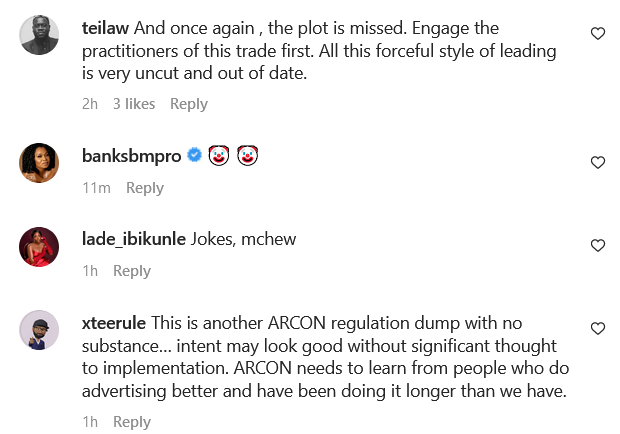Reply to xteerule's comment
Viewport: 620px width, 434px height.
(x=132, y=422)
